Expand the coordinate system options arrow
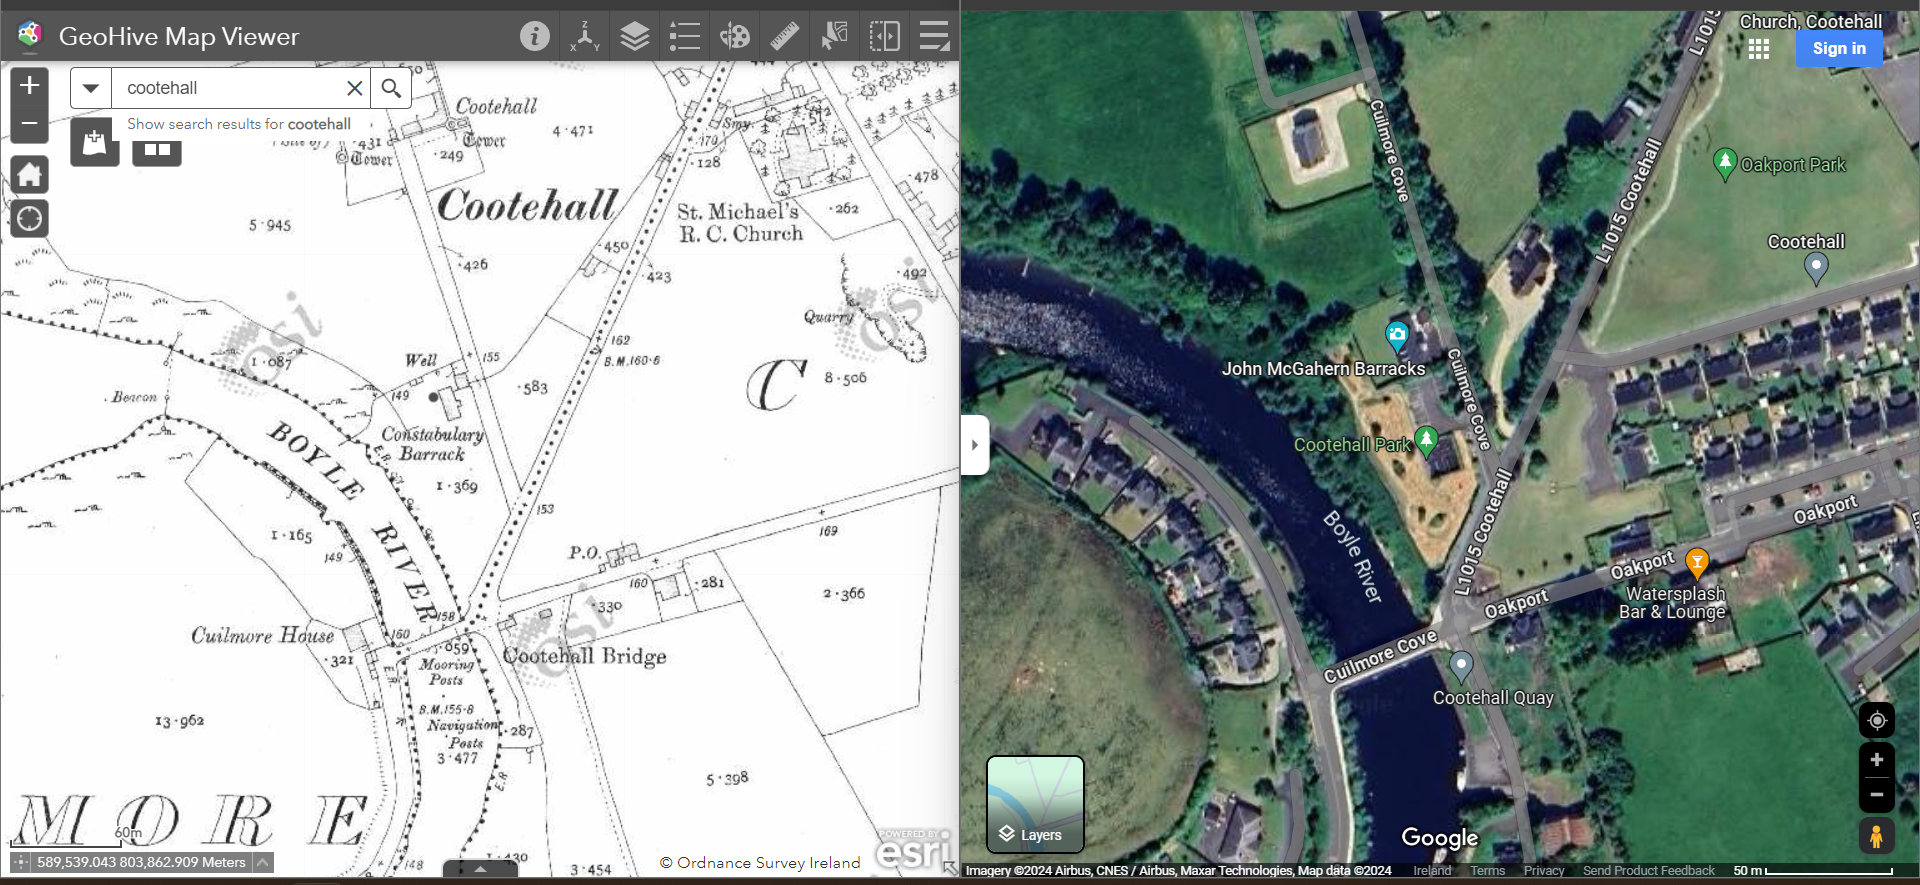Viewport: 1920px width, 885px height. pyautogui.click(x=263, y=862)
